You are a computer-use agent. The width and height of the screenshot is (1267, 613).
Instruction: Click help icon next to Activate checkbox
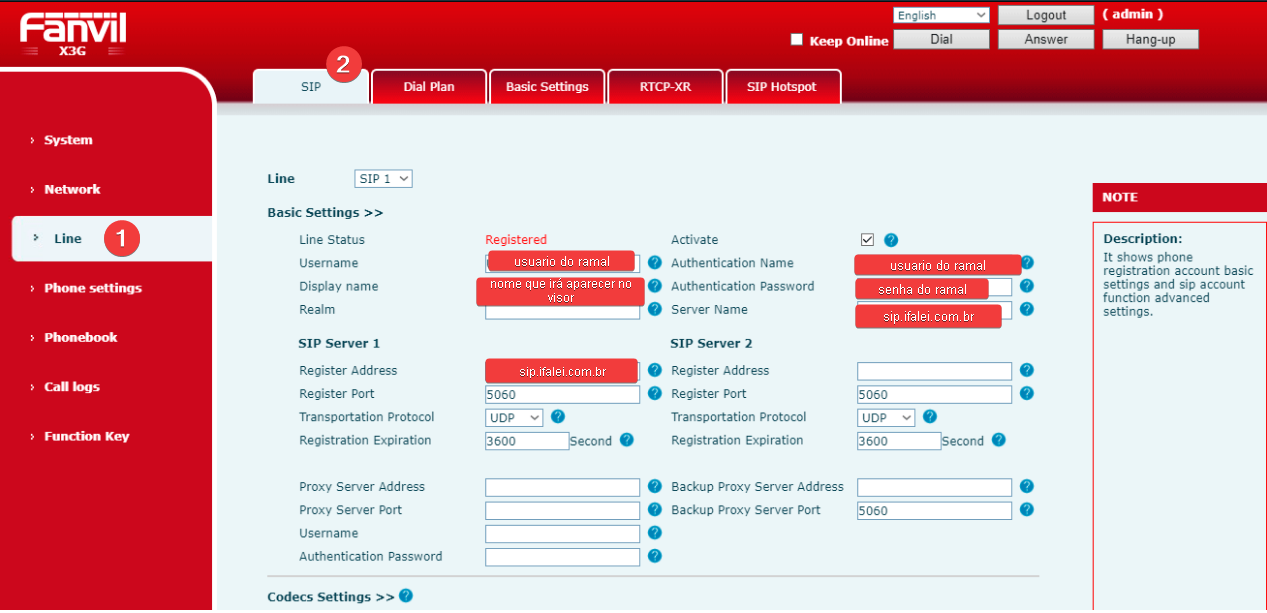(890, 240)
